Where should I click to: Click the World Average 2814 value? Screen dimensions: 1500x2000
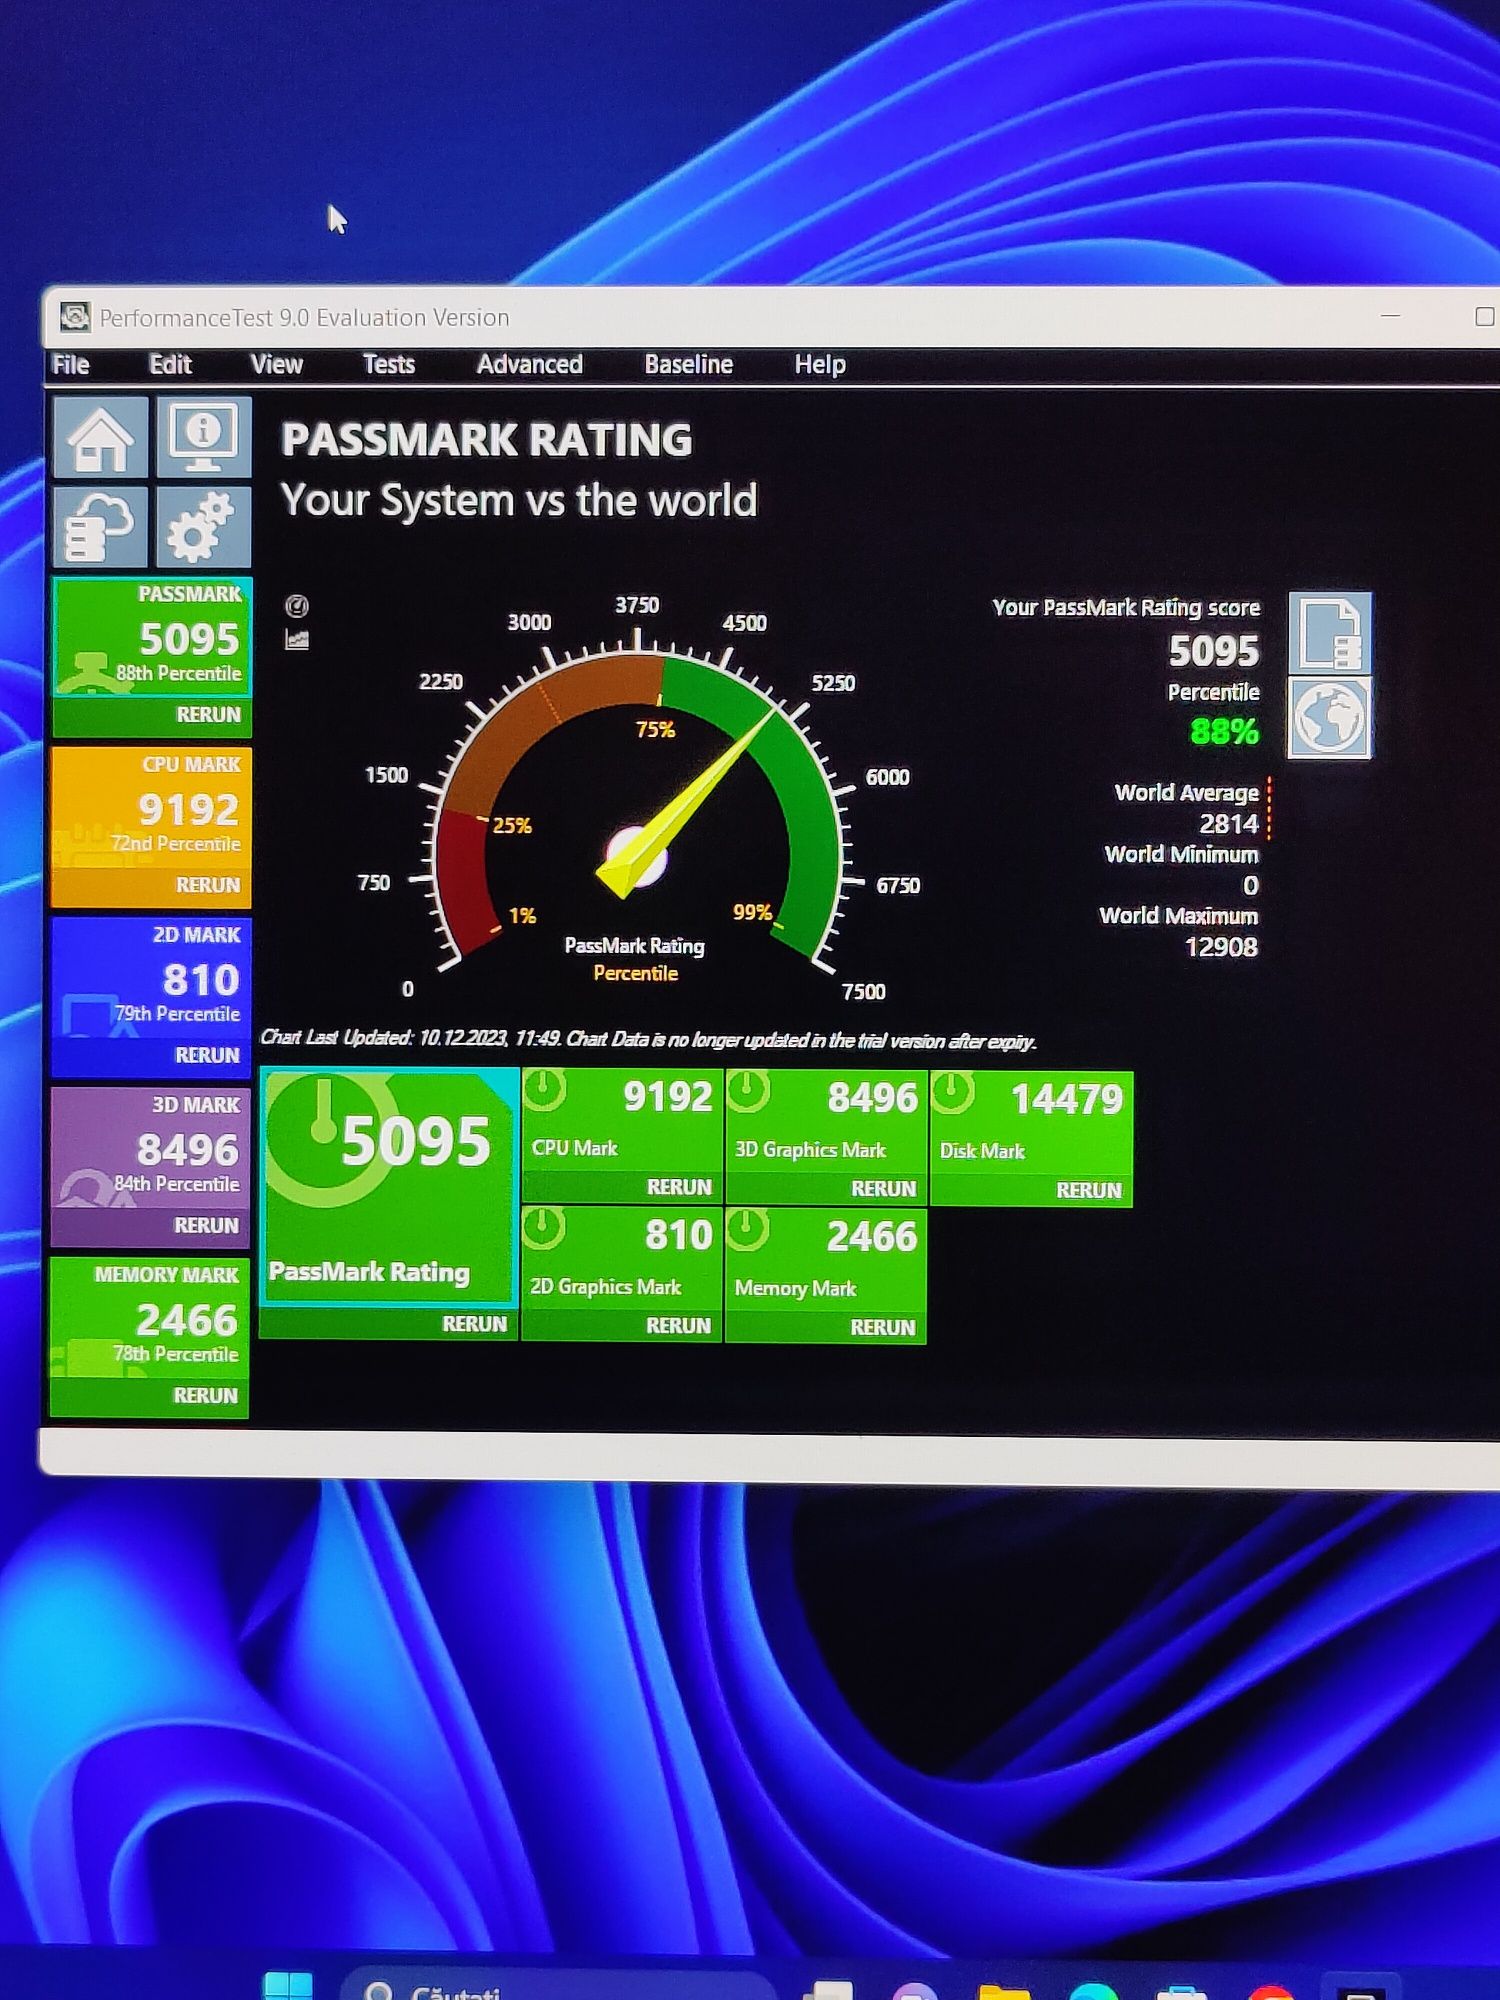[x=1228, y=824]
